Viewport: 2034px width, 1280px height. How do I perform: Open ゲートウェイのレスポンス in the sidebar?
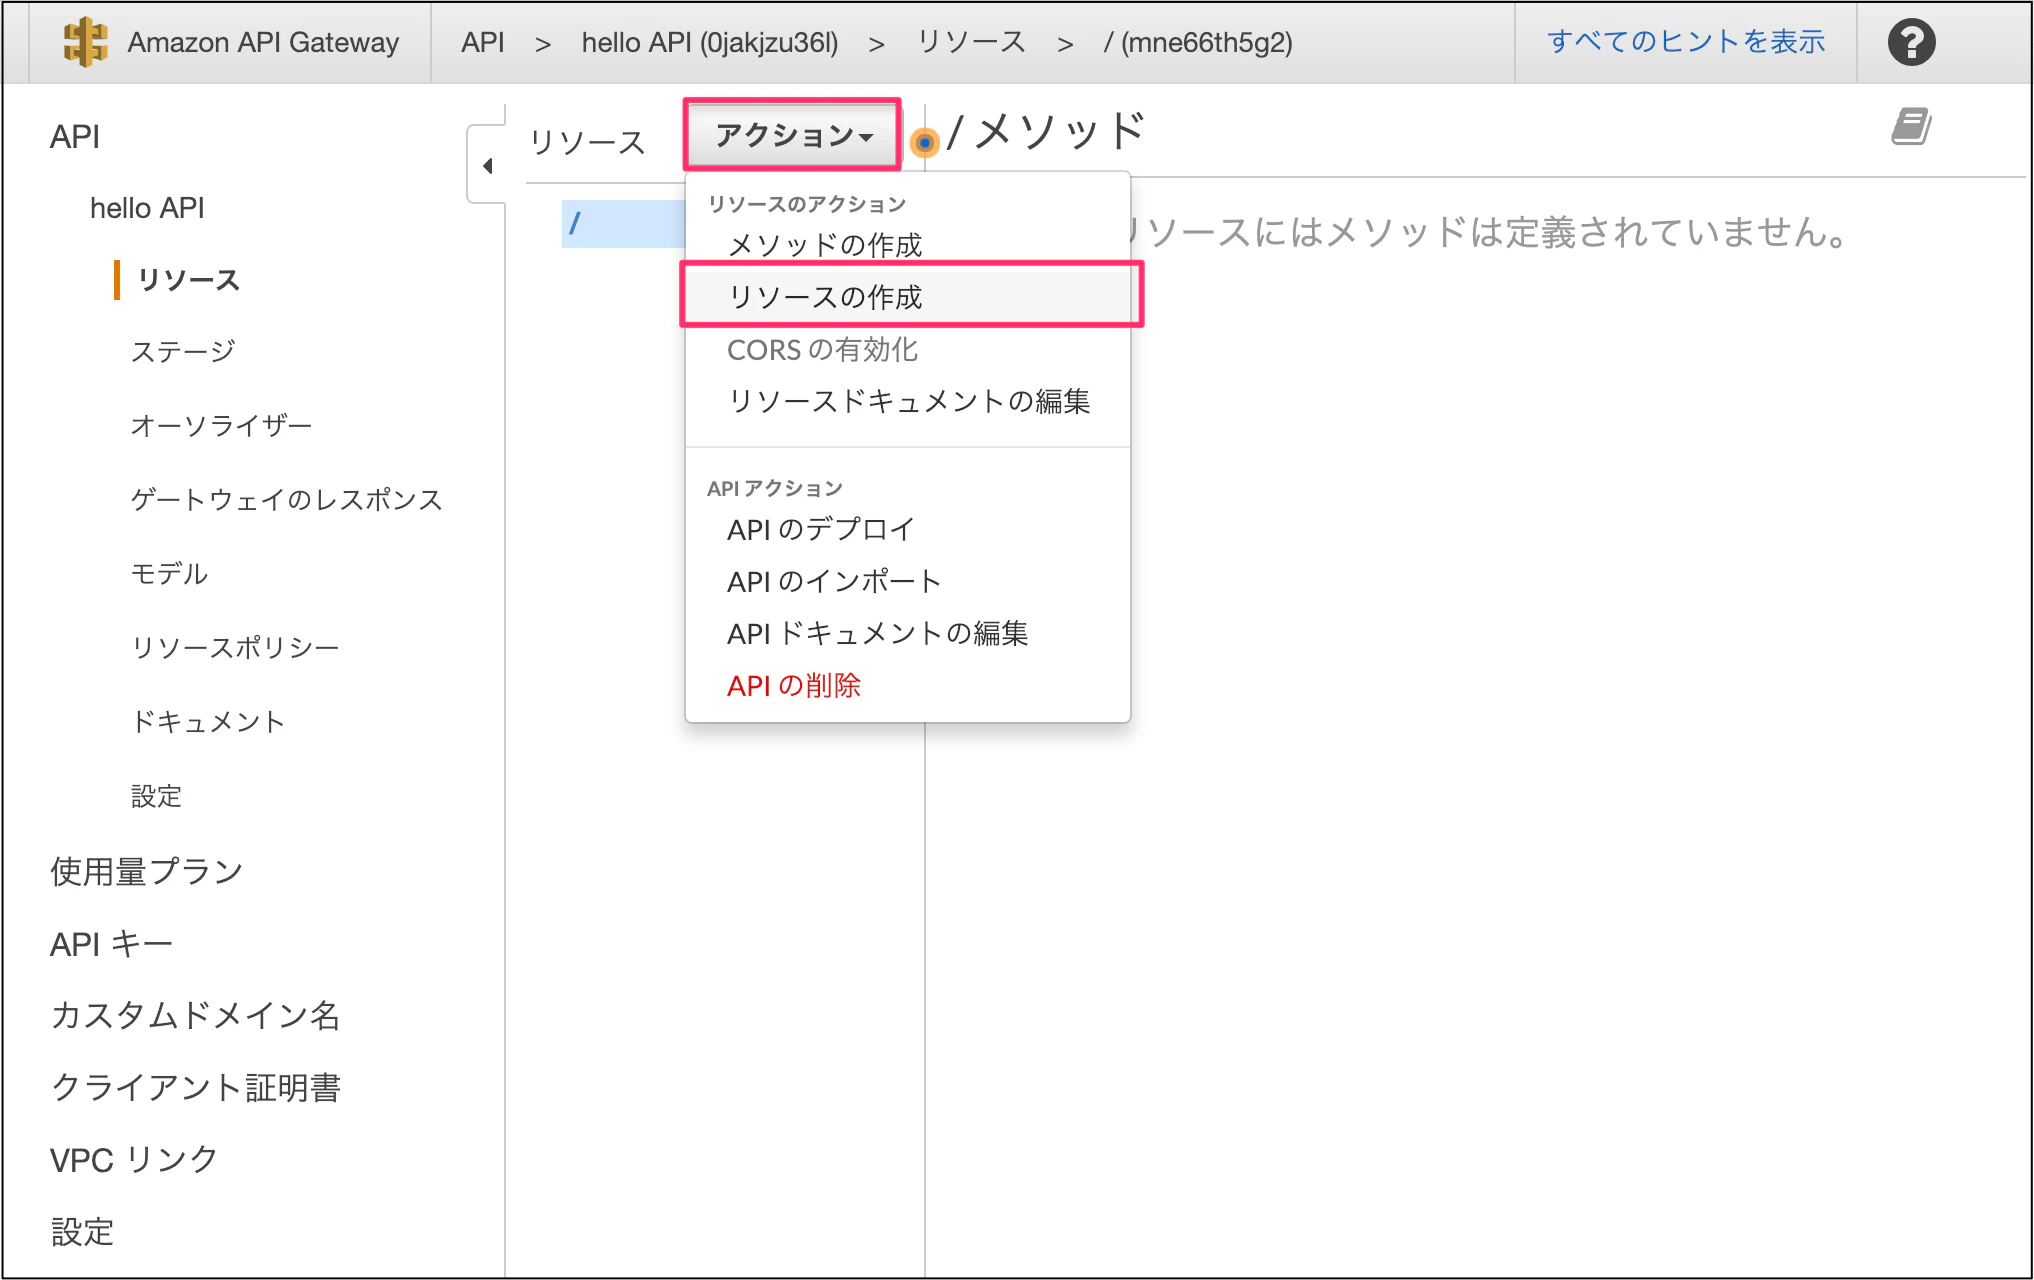click(x=286, y=500)
